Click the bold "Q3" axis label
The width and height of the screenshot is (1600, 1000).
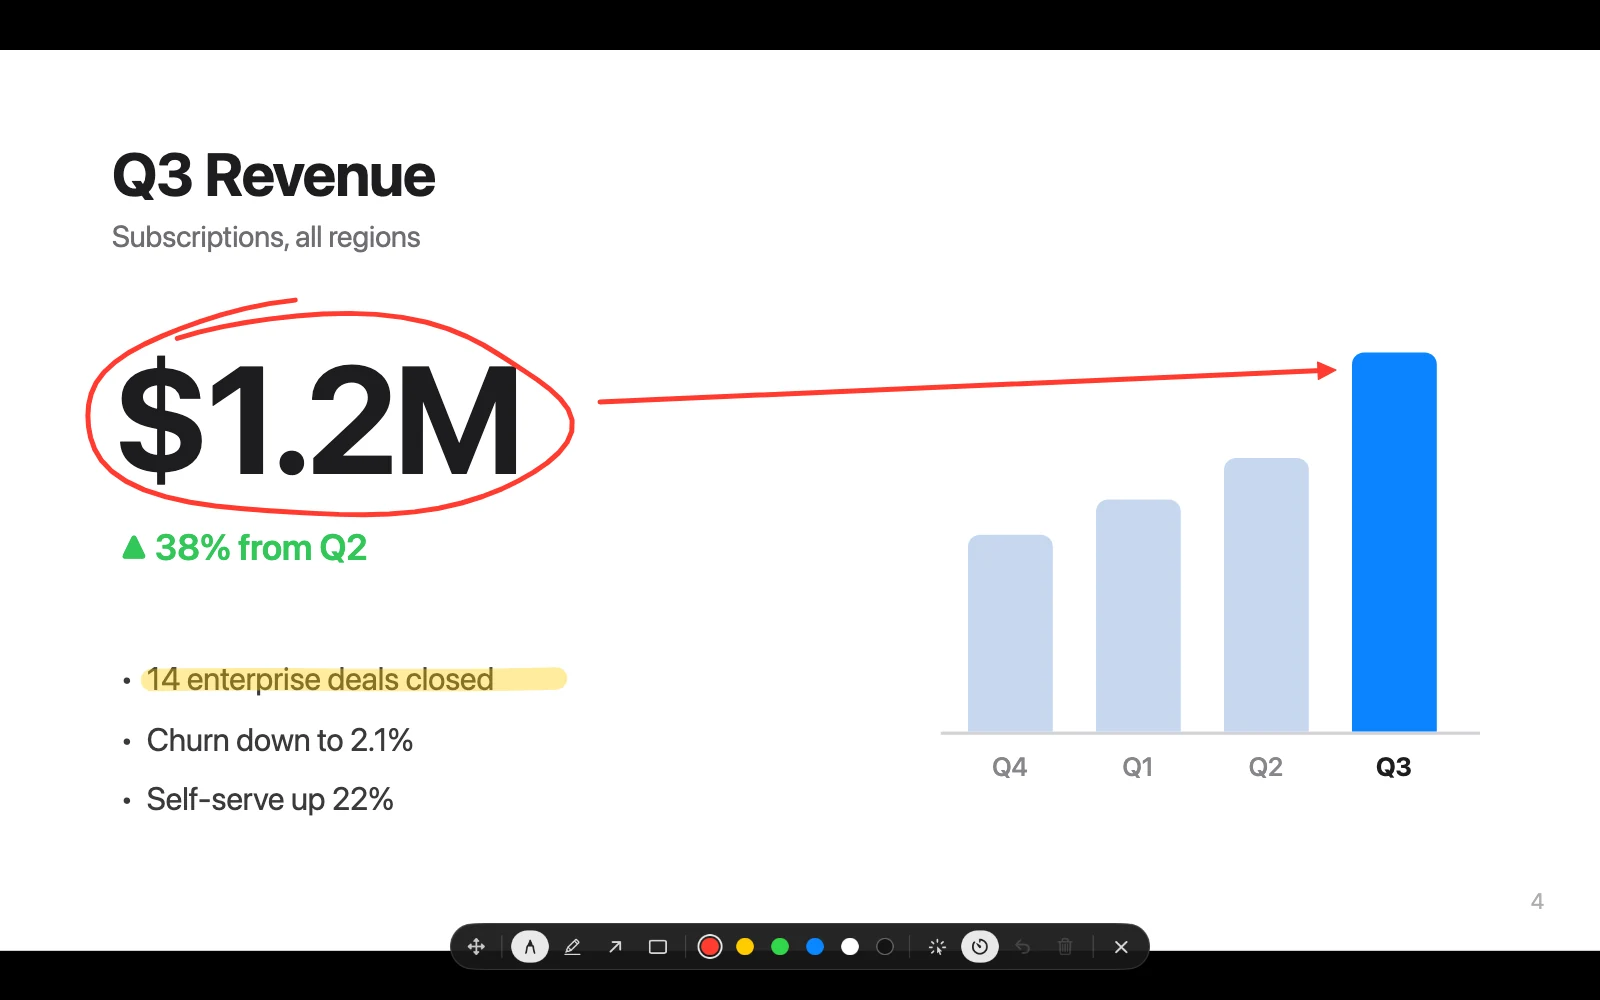point(1394,767)
